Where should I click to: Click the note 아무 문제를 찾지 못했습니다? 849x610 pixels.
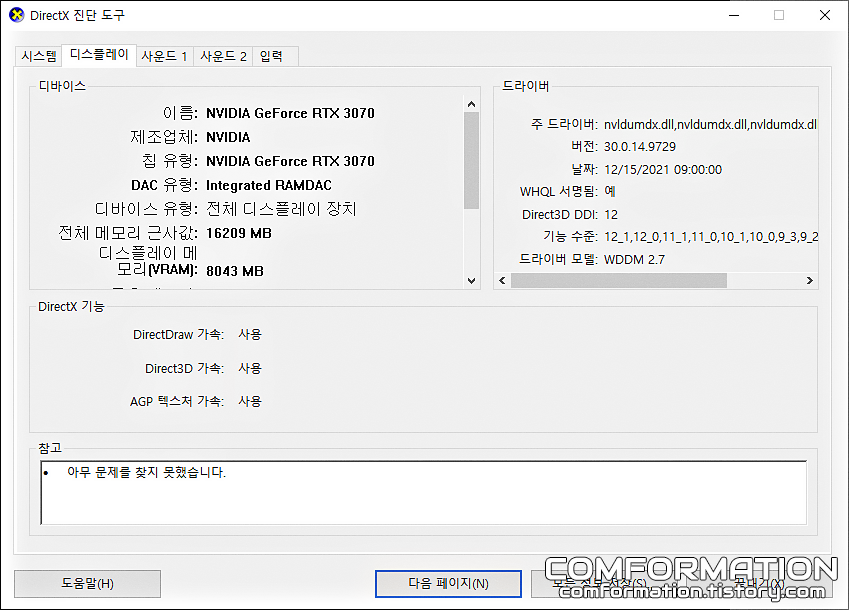[146, 473]
